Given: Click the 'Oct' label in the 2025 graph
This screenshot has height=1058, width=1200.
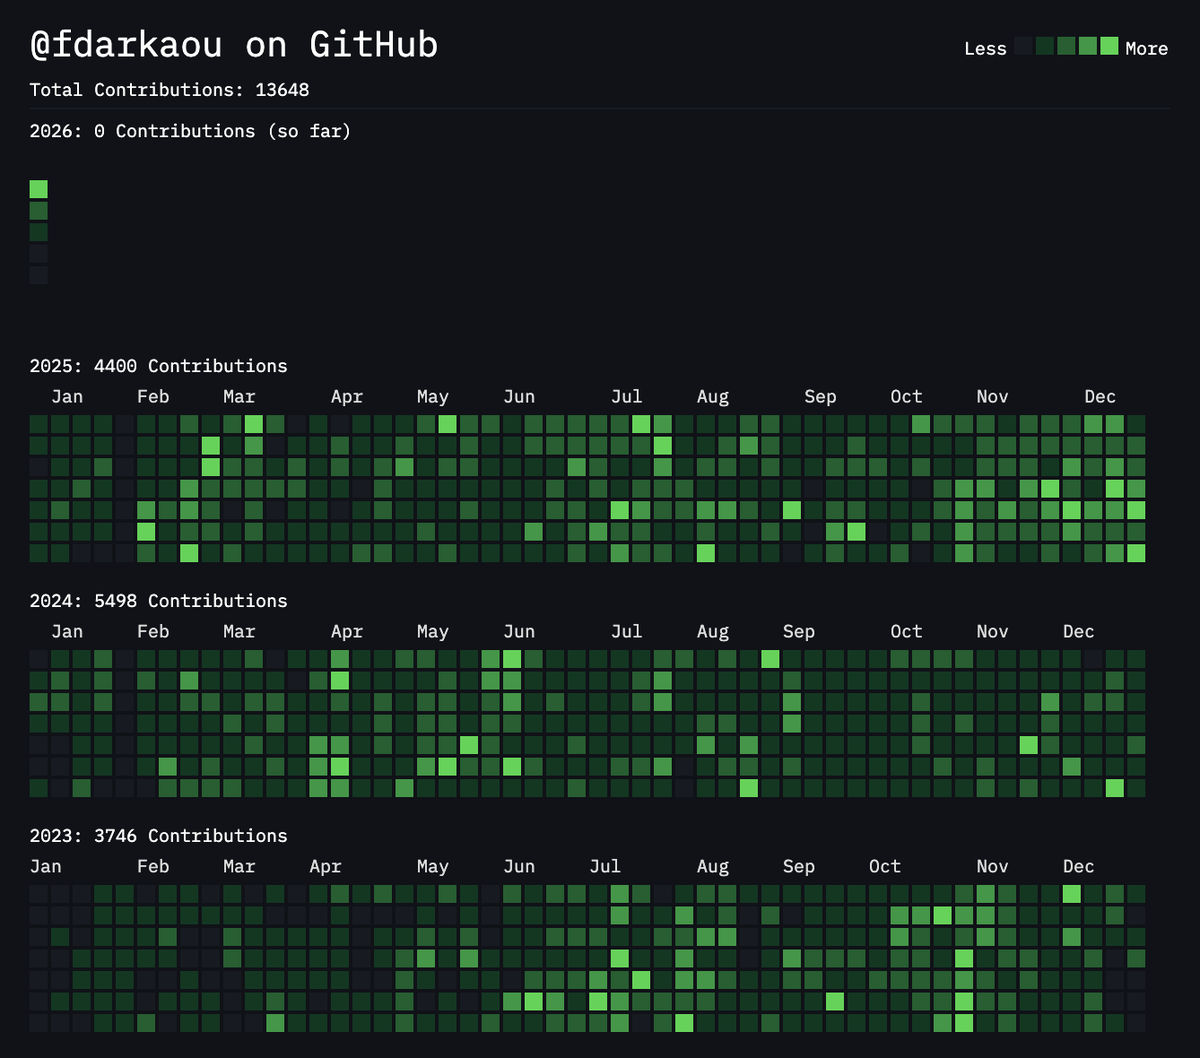Looking at the screenshot, I should (x=906, y=397).
